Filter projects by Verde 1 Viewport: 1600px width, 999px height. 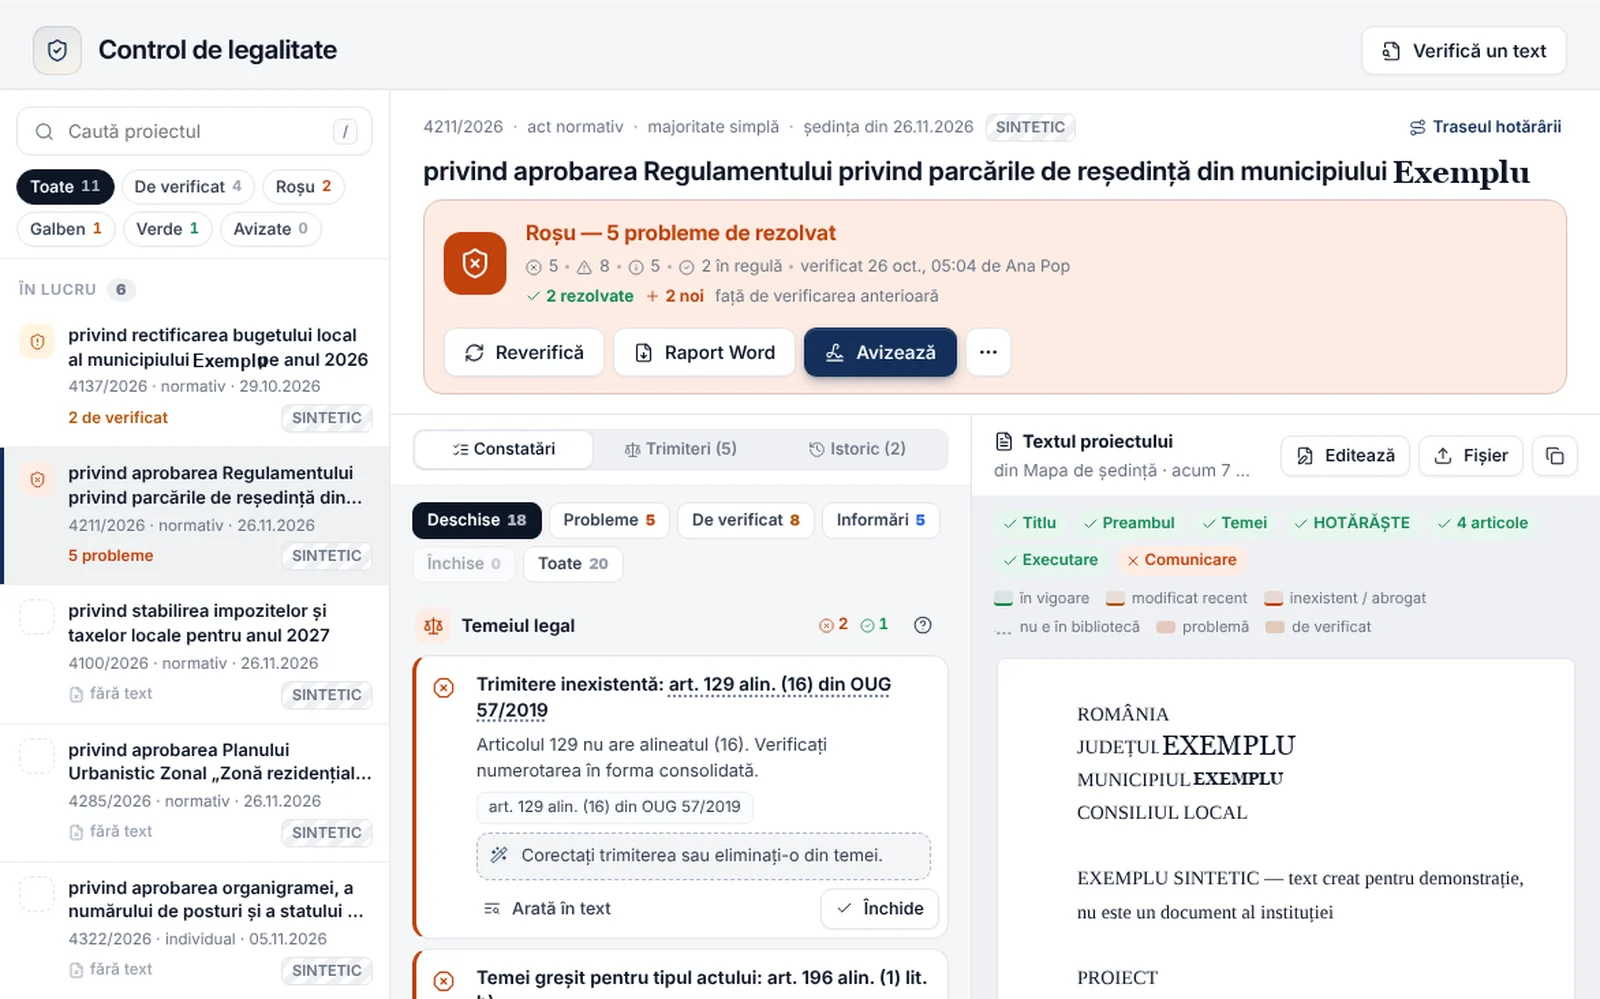coord(168,229)
